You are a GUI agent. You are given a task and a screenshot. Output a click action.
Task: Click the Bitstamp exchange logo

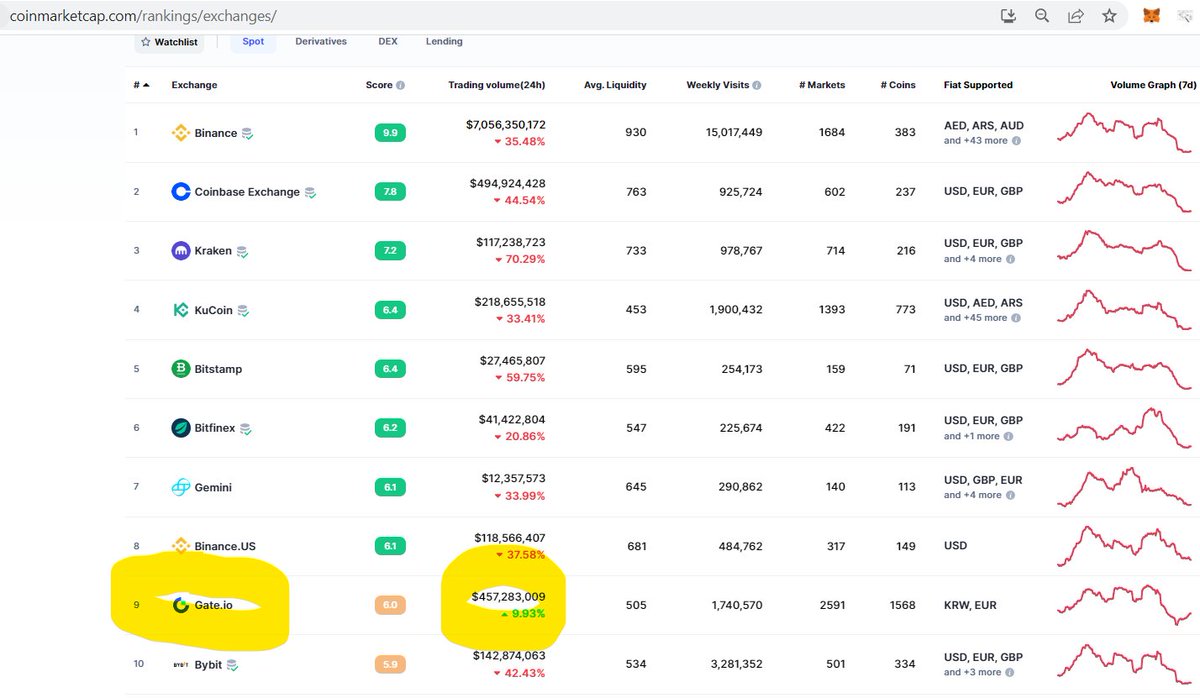point(181,369)
